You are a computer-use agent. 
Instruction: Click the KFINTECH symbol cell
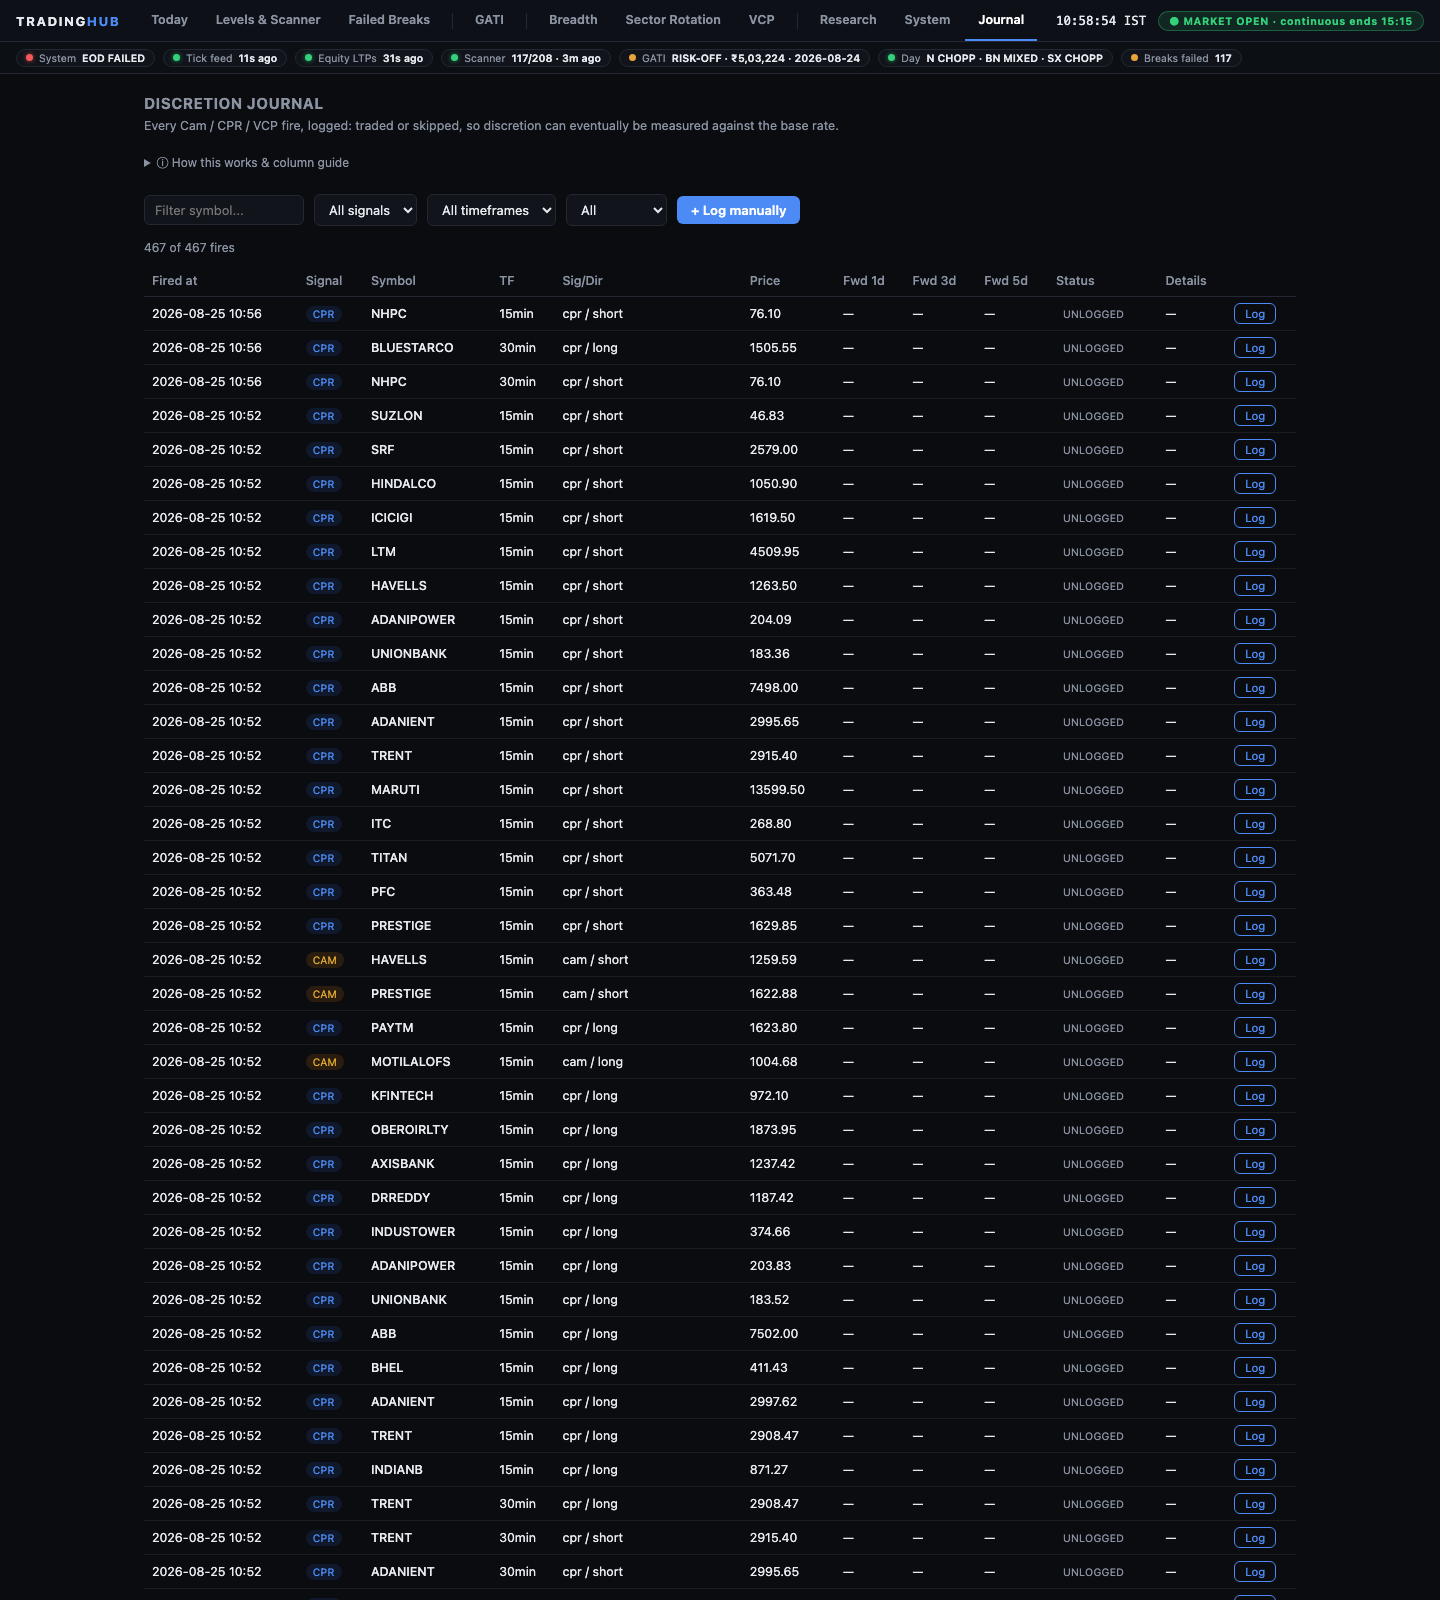402,1096
